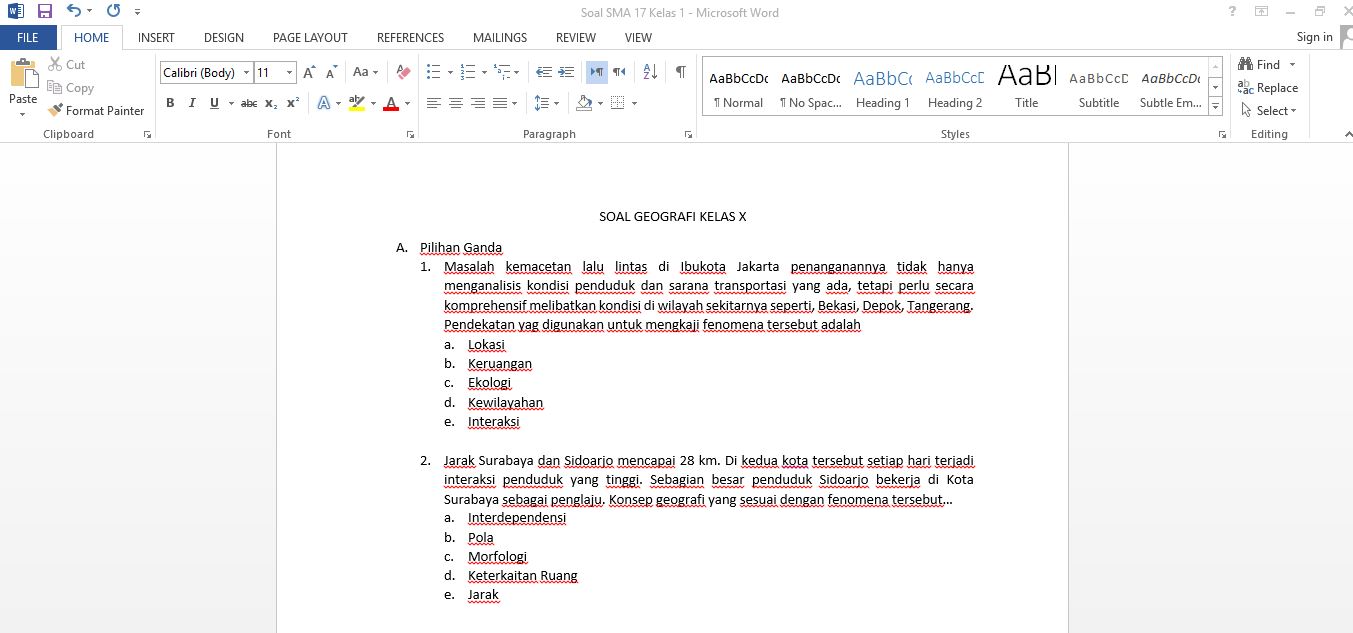Open the FILE tab
1353x633 pixels.
28,37
